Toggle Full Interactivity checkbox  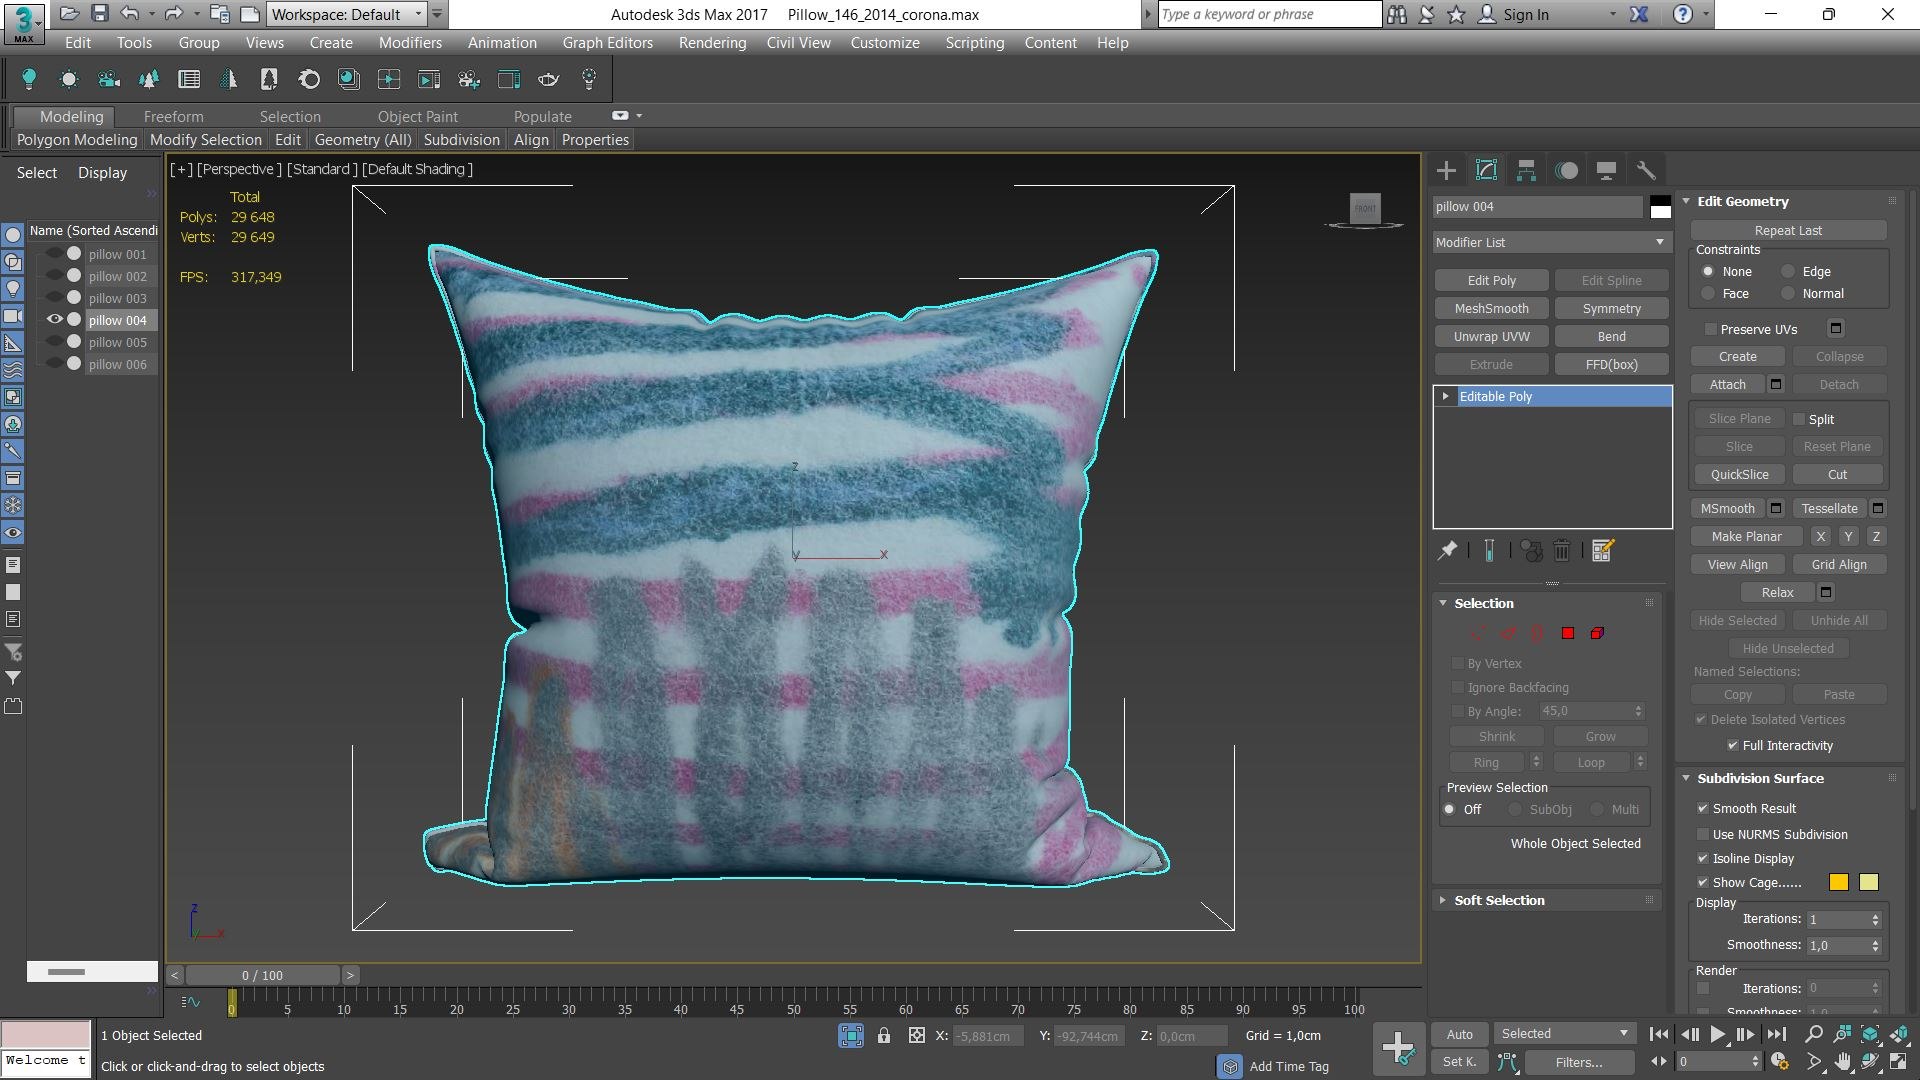[x=1732, y=745]
